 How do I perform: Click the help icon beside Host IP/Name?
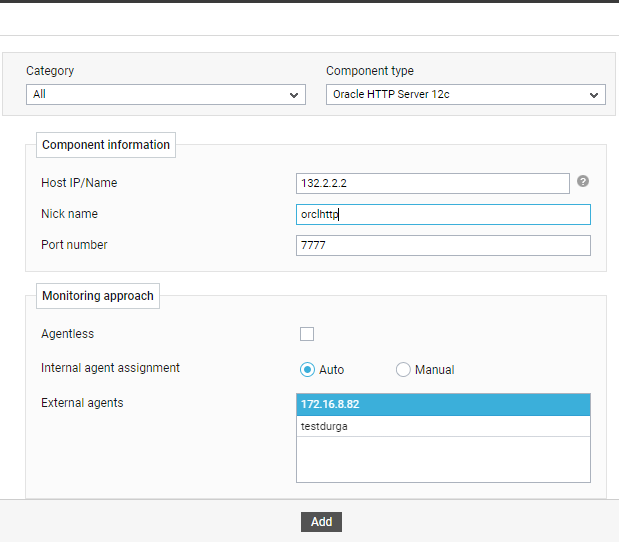[583, 181]
